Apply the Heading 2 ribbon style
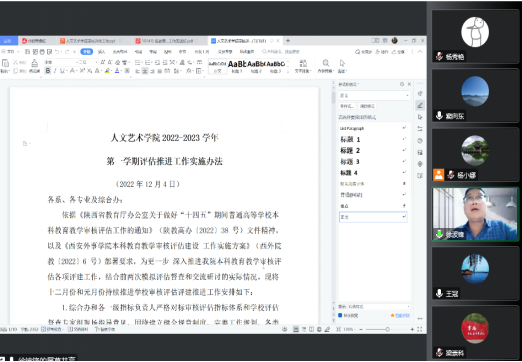522x362 pixels. pyautogui.click(x=256, y=66)
